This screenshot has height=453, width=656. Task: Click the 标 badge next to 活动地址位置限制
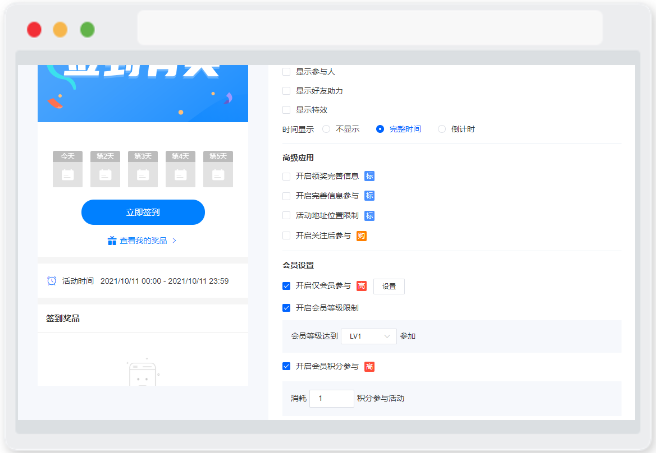click(x=369, y=215)
